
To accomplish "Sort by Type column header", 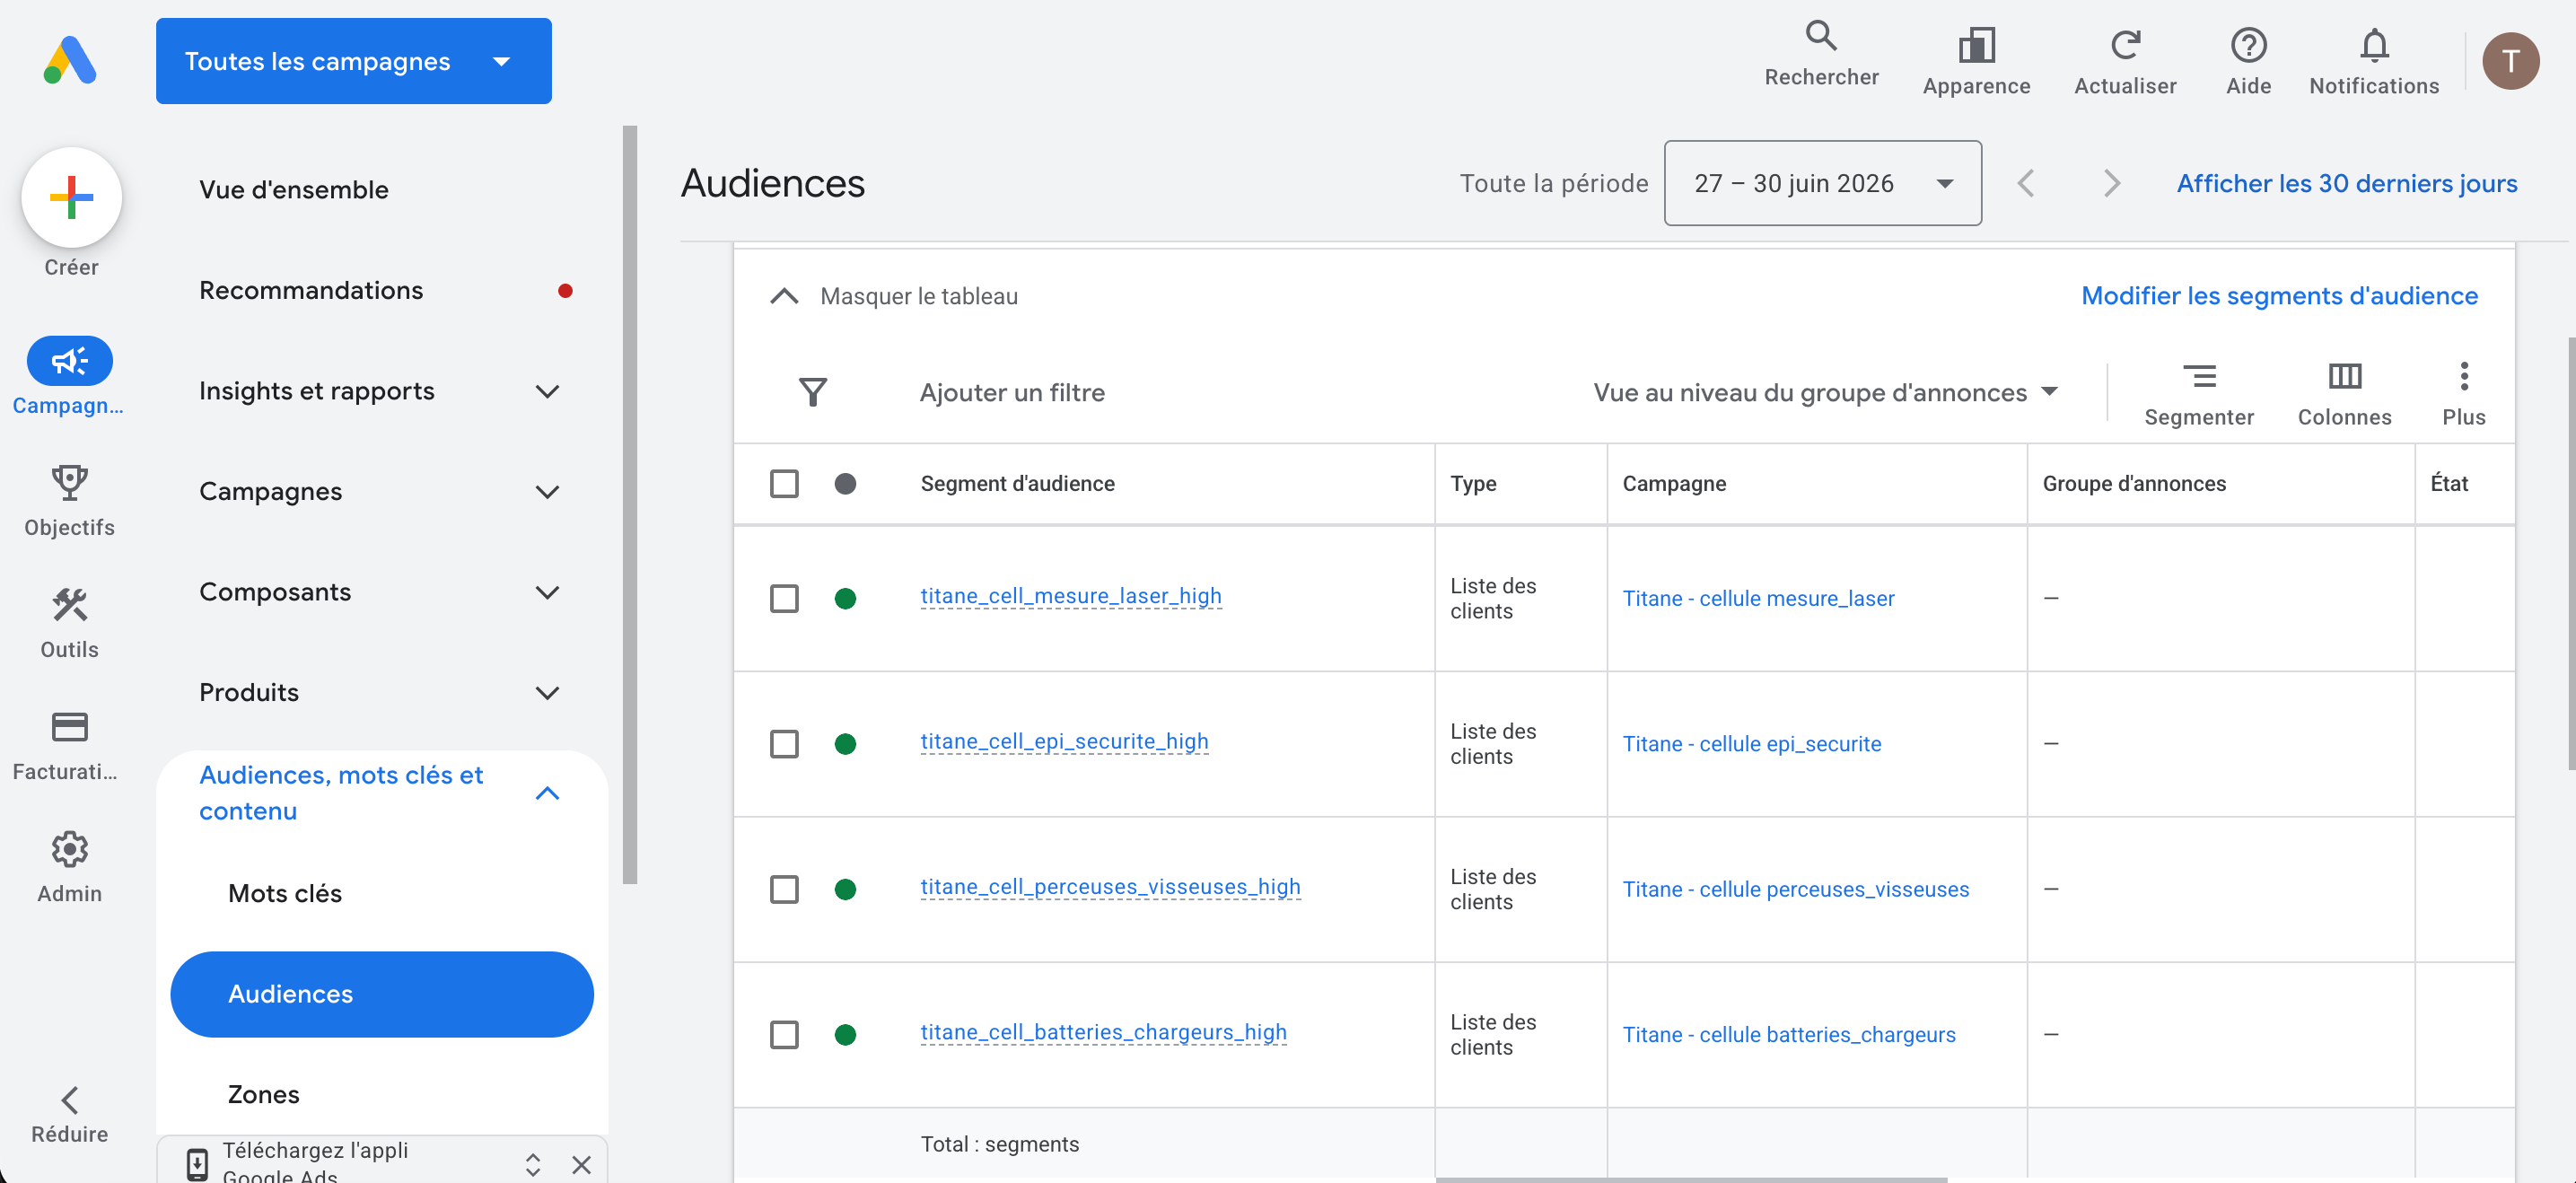I will (x=1473, y=484).
